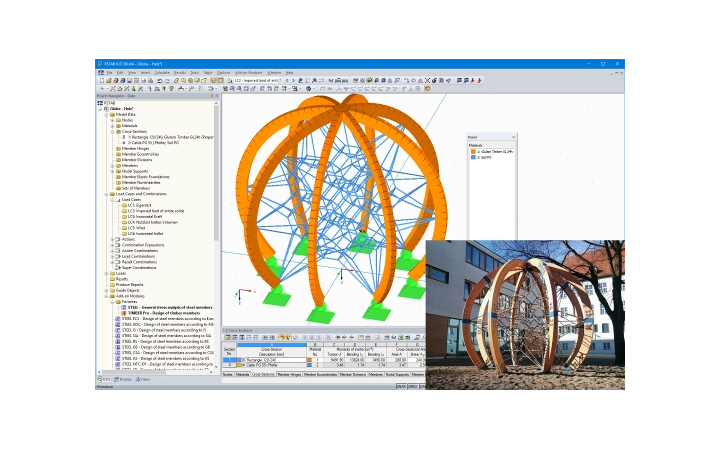
Task: Click the Undo arrow icon
Action: (x=159, y=80)
